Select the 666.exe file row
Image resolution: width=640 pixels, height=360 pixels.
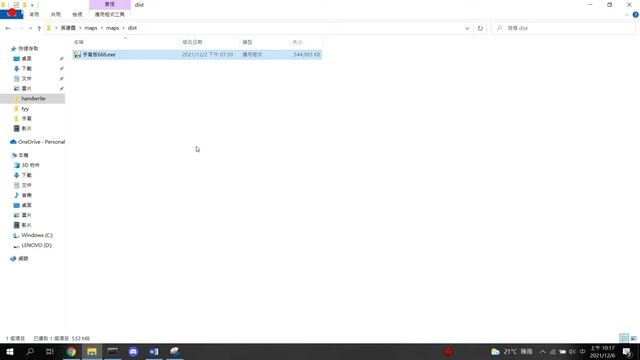point(197,54)
